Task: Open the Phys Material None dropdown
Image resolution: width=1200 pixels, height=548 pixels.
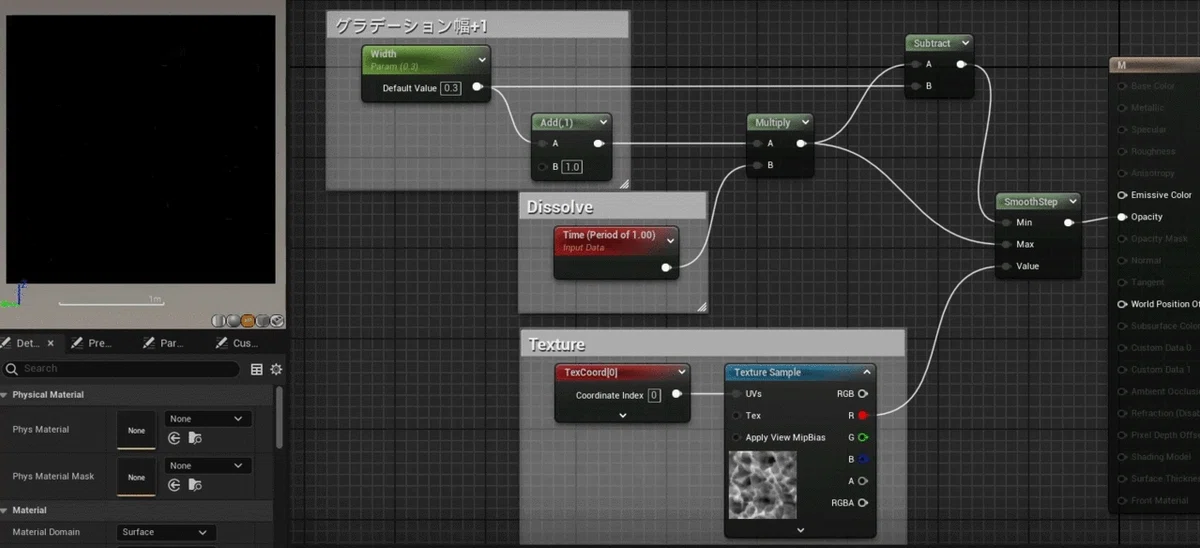Action: 207,419
